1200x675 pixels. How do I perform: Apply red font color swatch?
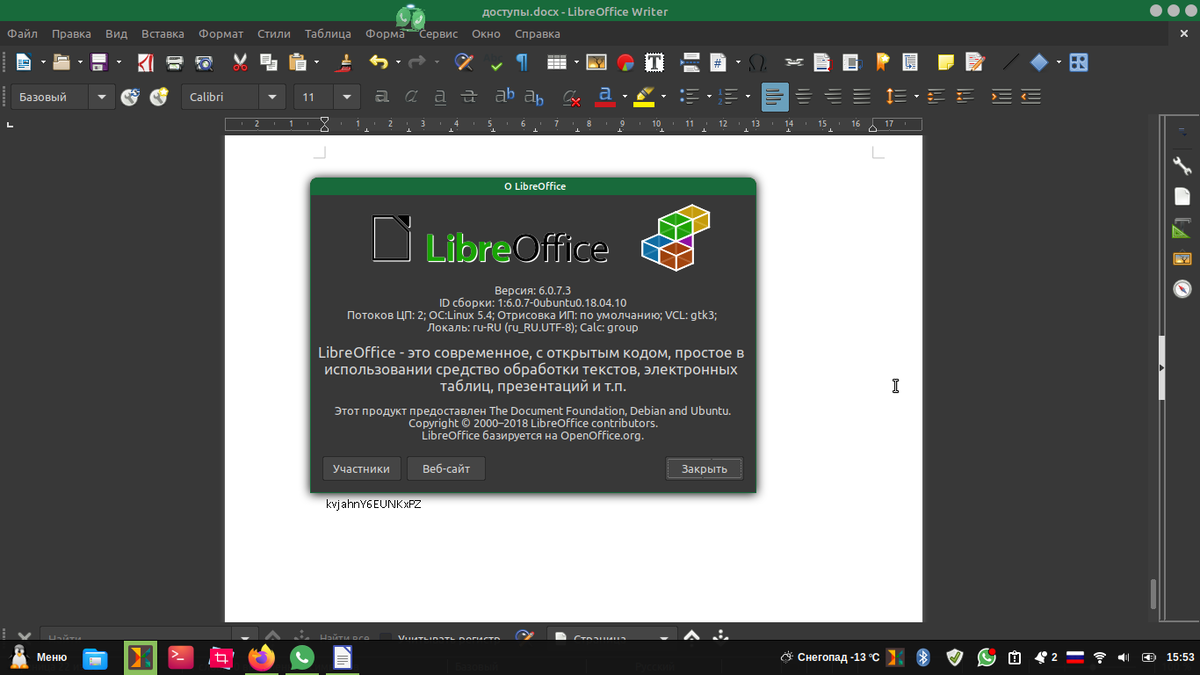point(605,97)
